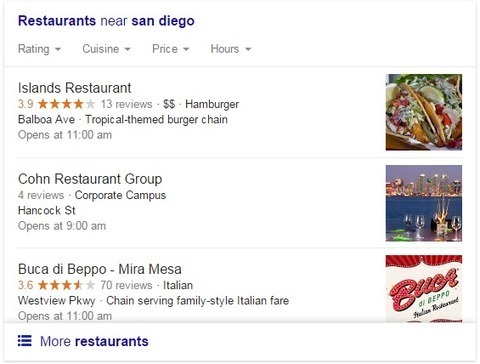480x364 pixels.
Task: Click the Restaurants near san diego heading
Action: 106,21
